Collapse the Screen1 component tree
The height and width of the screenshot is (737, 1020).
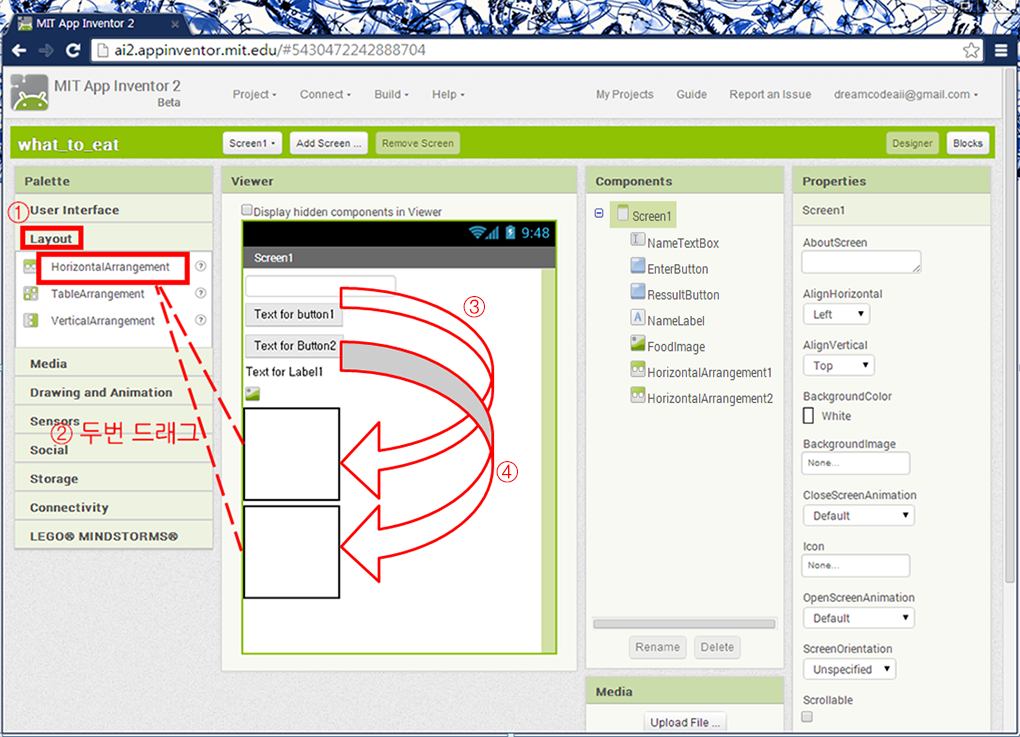pyautogui.click(x=599, y=213)
